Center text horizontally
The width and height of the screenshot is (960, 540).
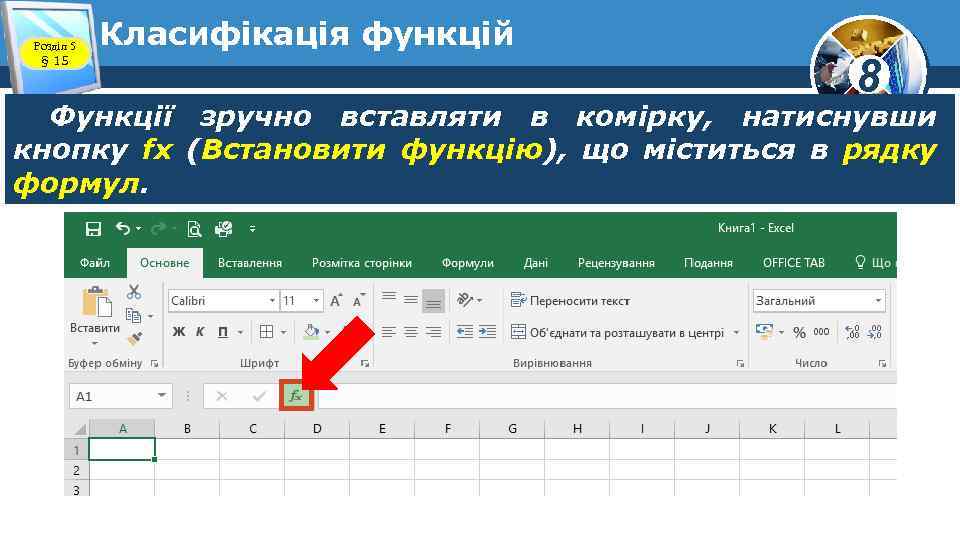pos(411,332)
